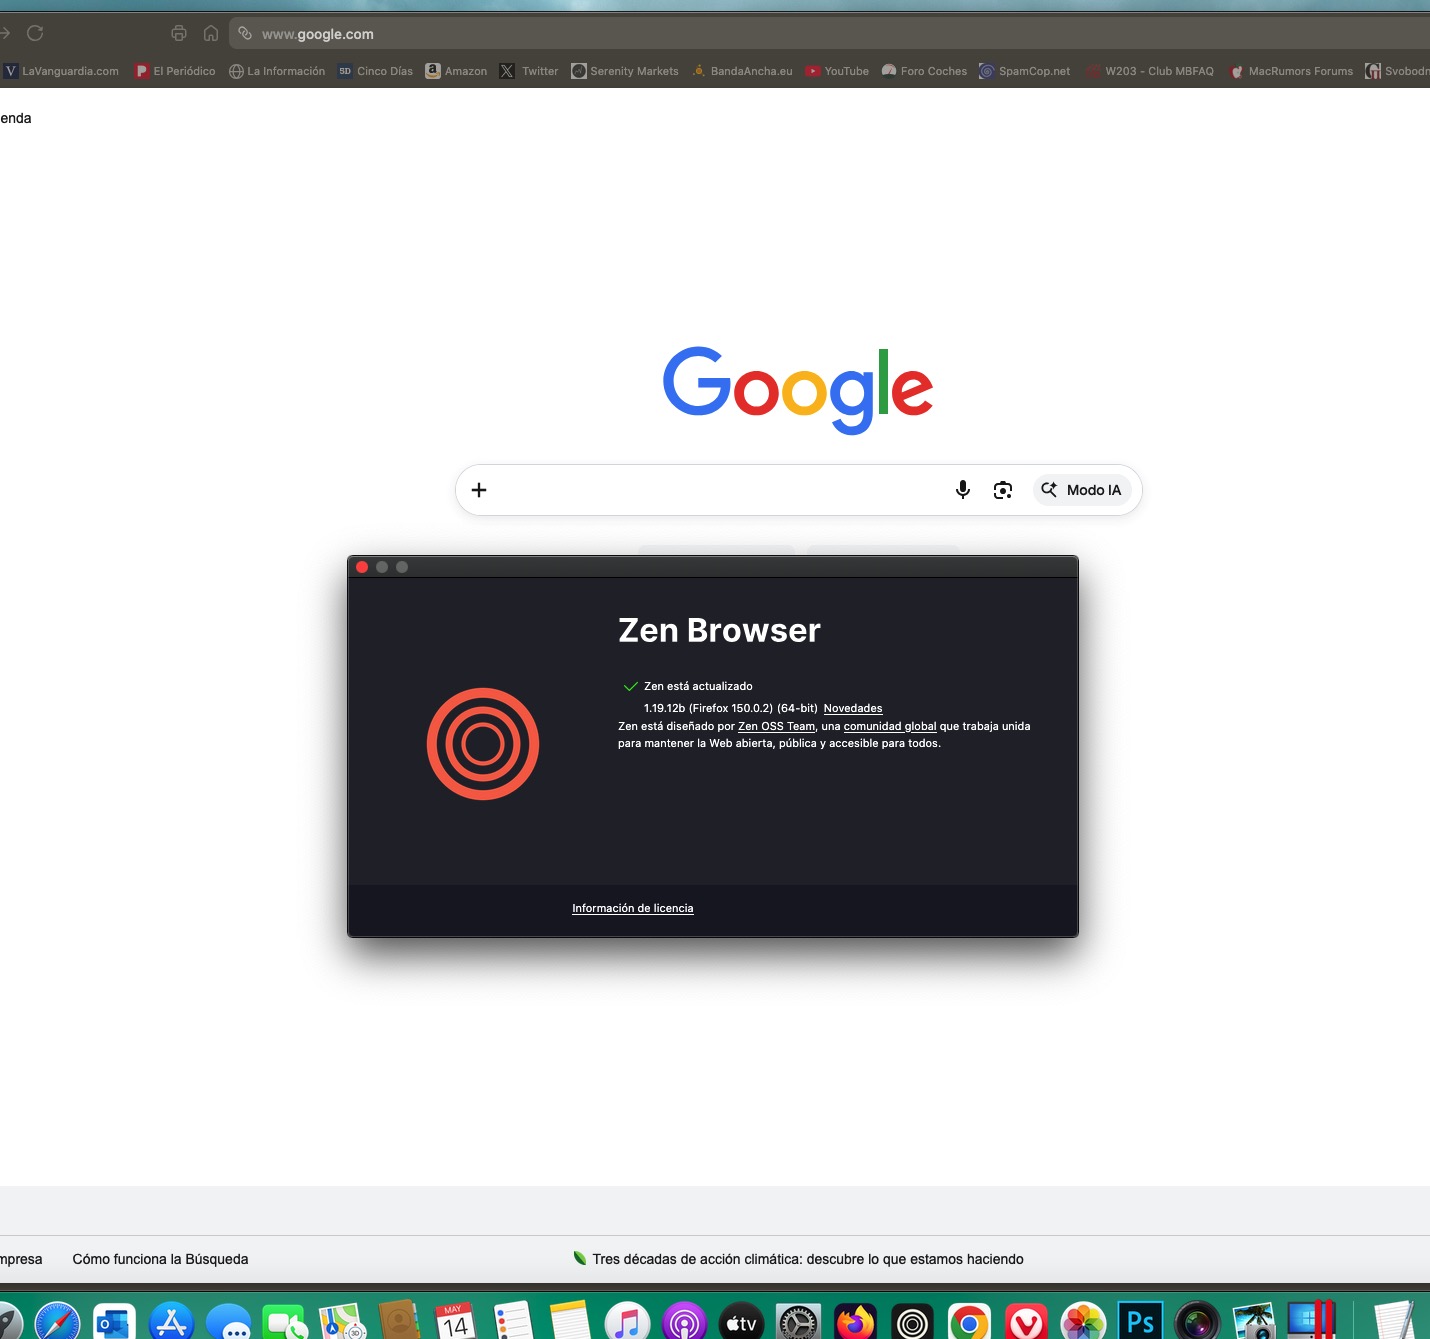1430x1339 pixels.
Task: Open Contacts from the Dock
Action: tap(399, 1321)
